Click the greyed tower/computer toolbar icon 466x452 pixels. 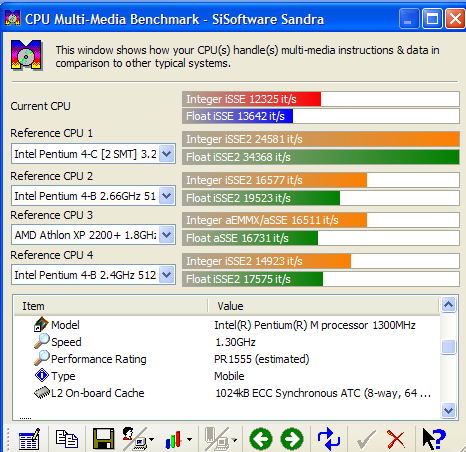pyautogui.click(x=217, y=439)
